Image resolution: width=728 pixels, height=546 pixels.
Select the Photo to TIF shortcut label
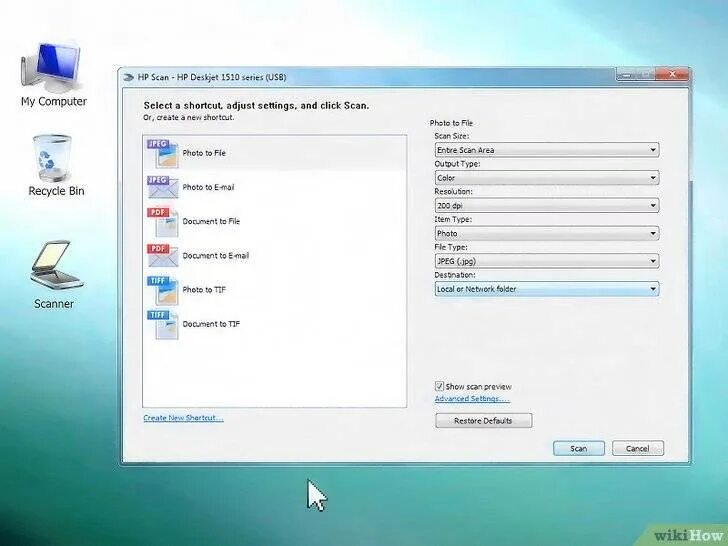204,290
